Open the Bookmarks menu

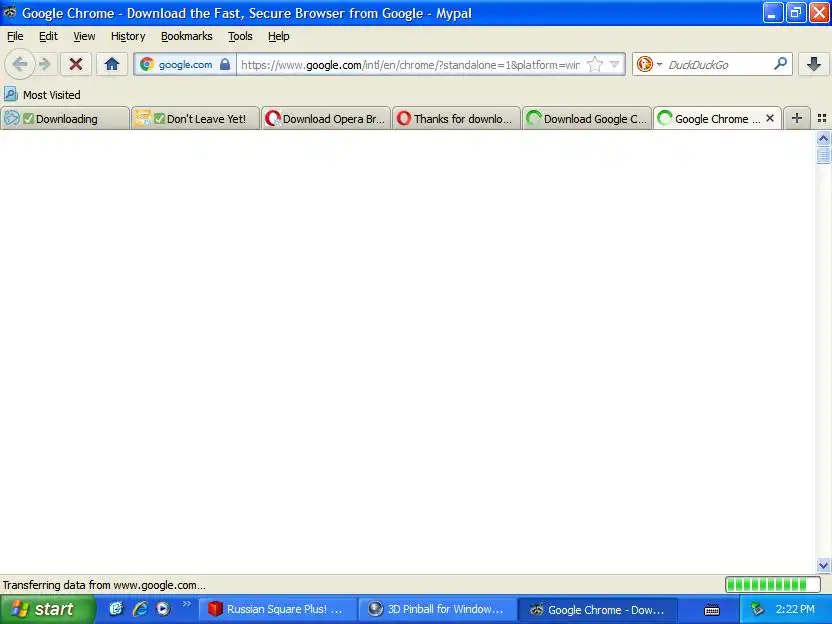[x=186, y=36]
